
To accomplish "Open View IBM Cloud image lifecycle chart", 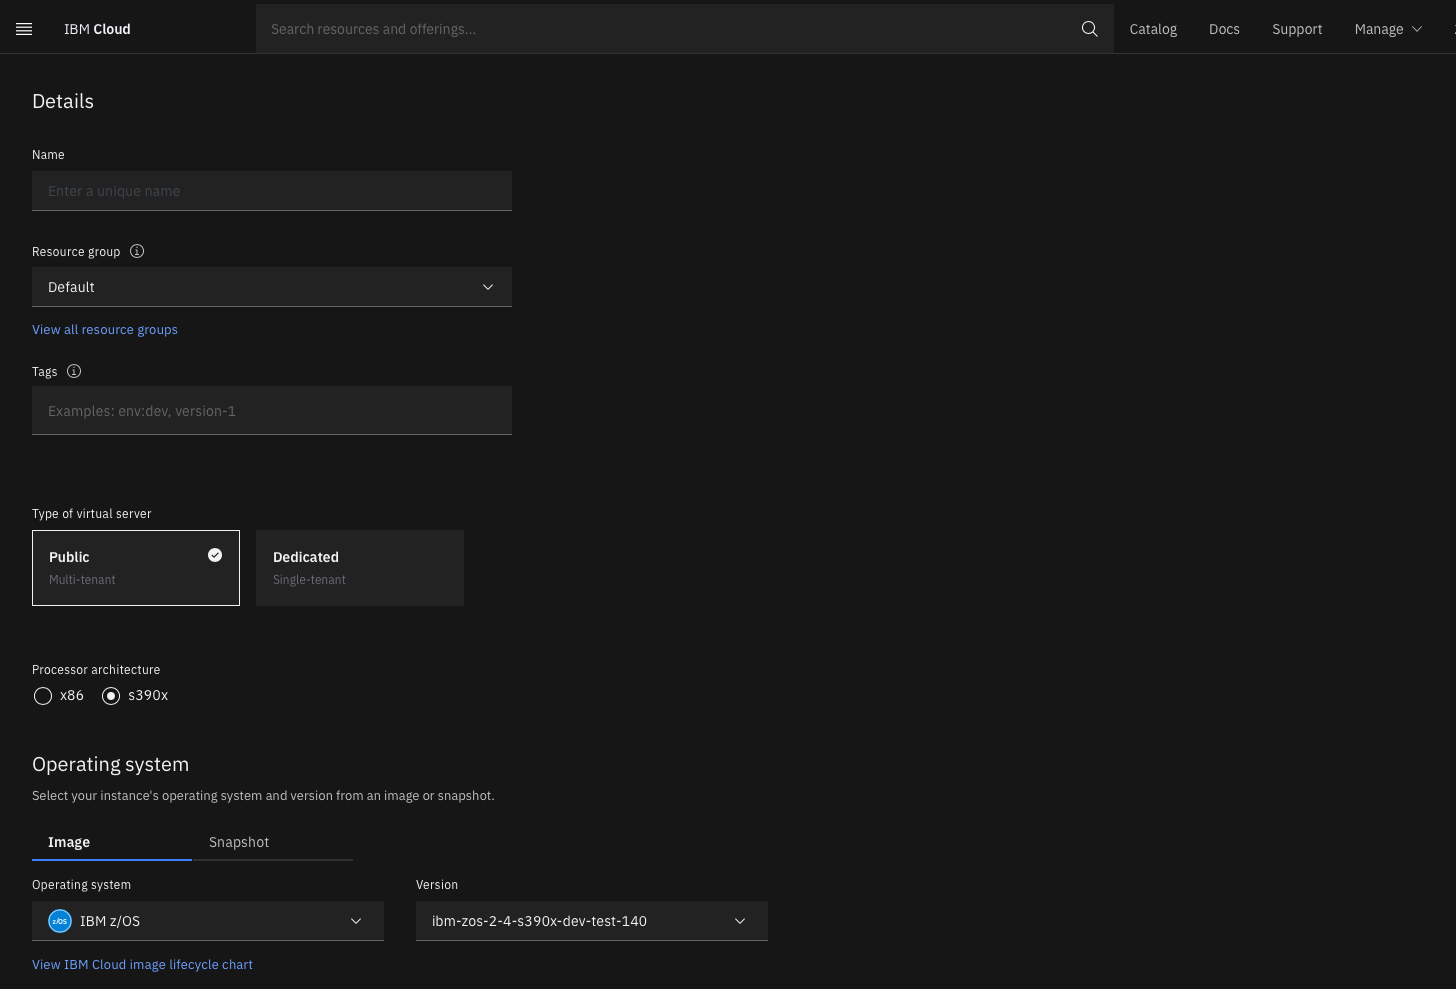I will pos(142,965).
